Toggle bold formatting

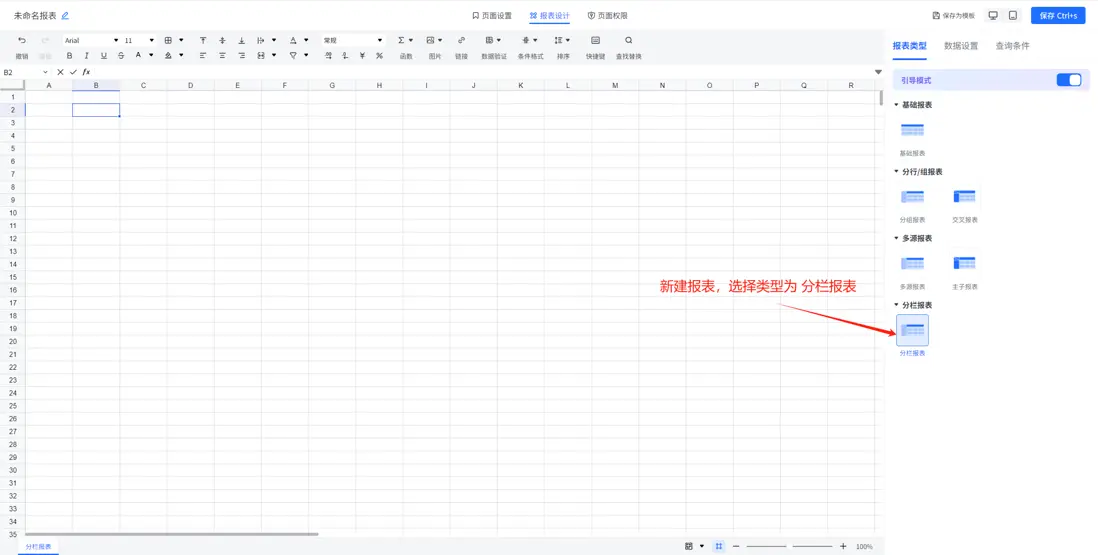[x=69, y=55]
